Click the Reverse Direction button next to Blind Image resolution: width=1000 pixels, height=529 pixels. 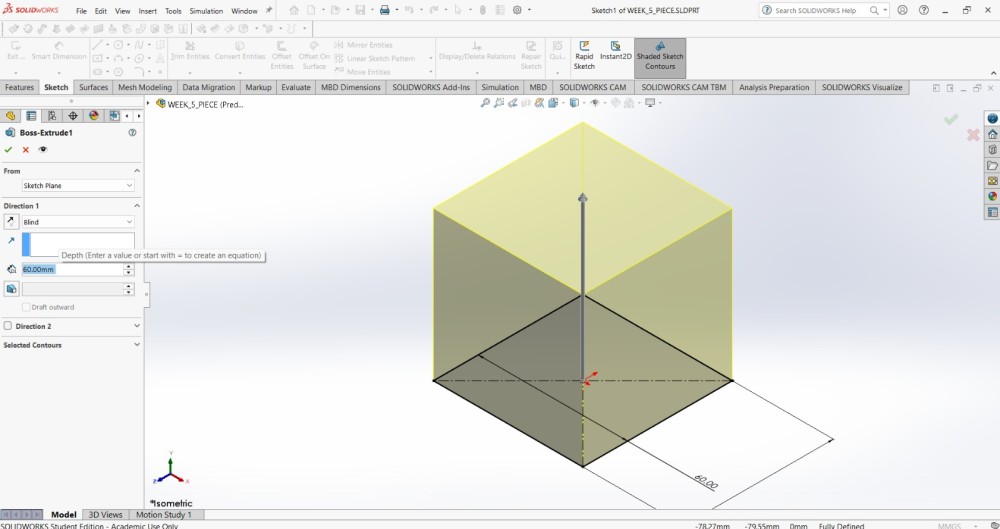click(x=11, y=221)
